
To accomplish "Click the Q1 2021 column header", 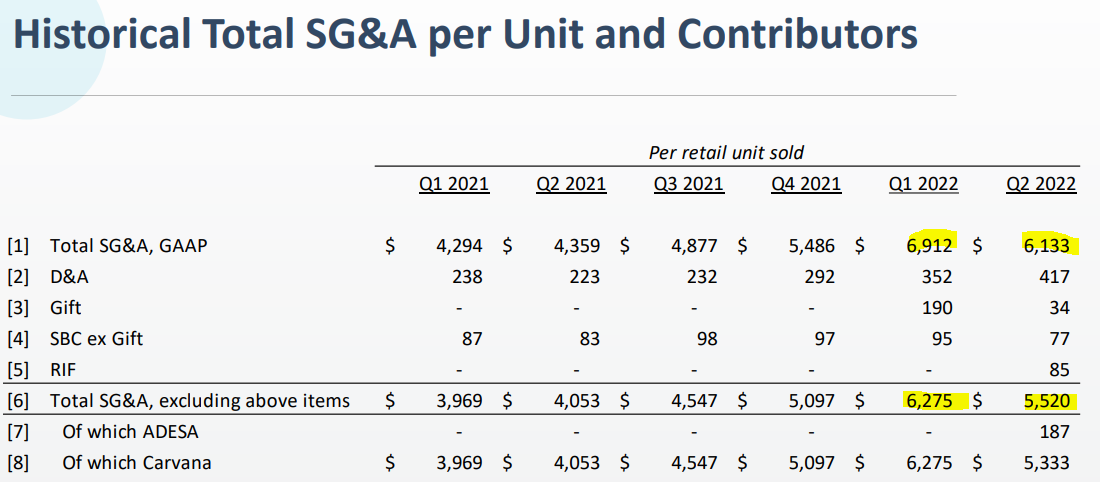I will 455,185.
